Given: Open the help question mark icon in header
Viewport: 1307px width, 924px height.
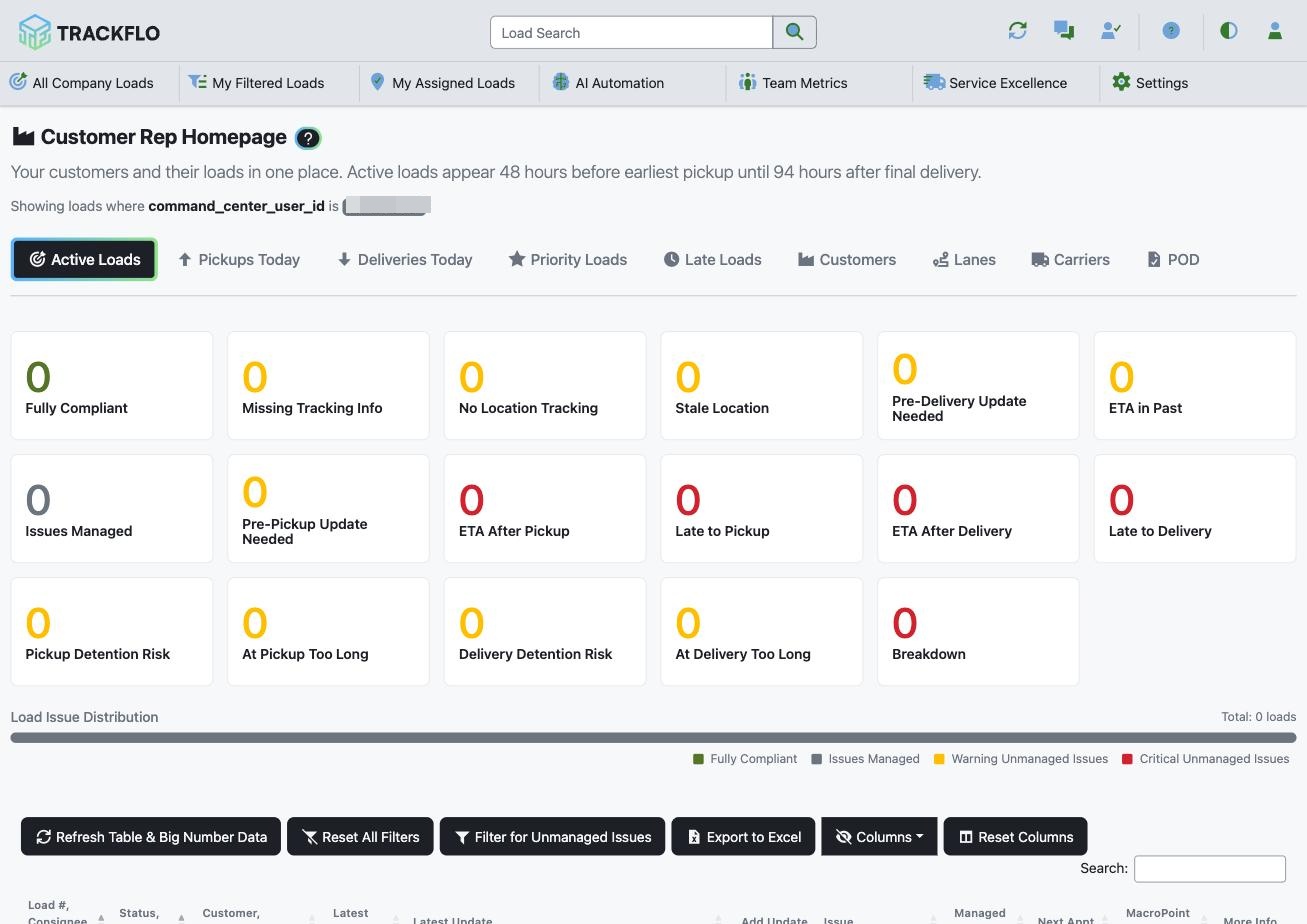Looking at the screenshot, I should click(1171, 31).
